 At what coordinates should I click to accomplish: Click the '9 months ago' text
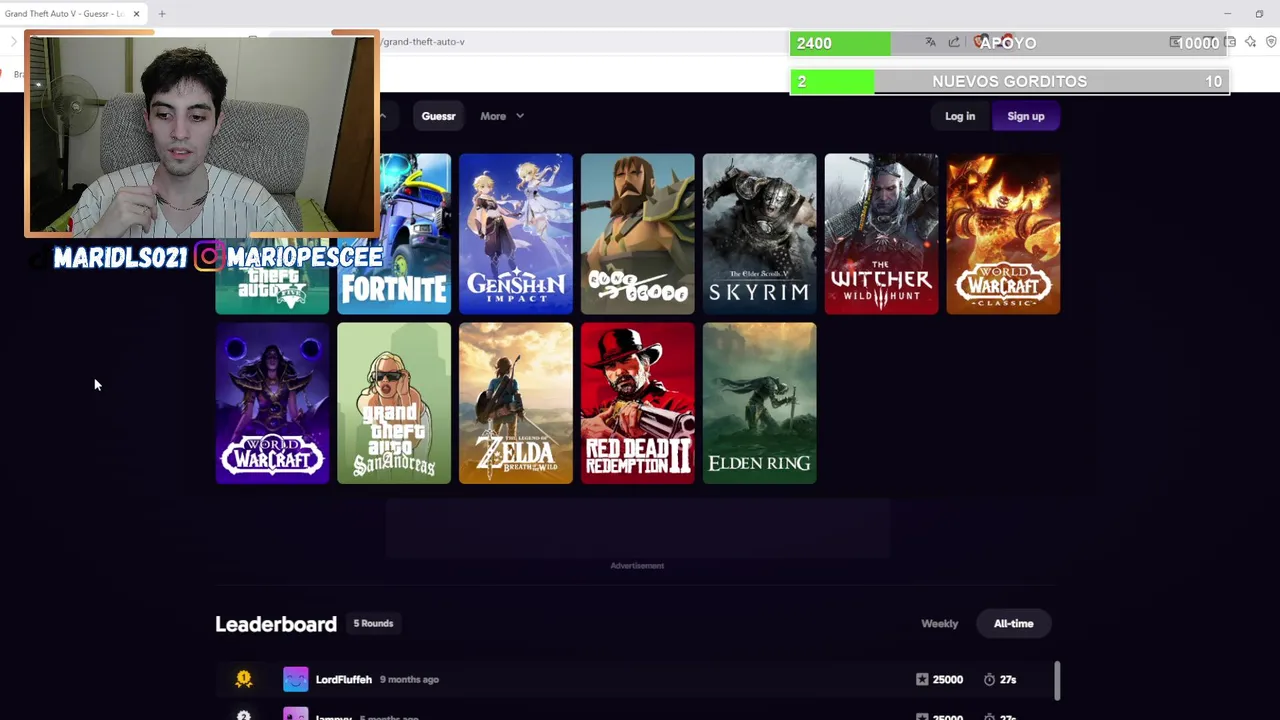[x=409, y=679]
